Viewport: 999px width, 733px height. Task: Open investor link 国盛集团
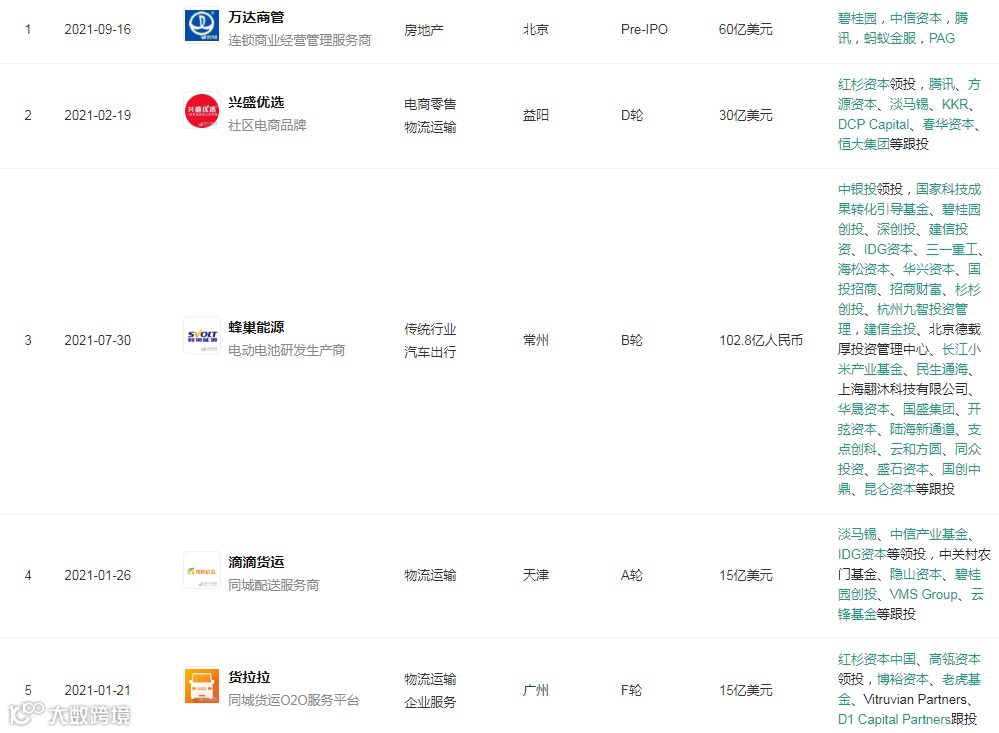[929, 409]
